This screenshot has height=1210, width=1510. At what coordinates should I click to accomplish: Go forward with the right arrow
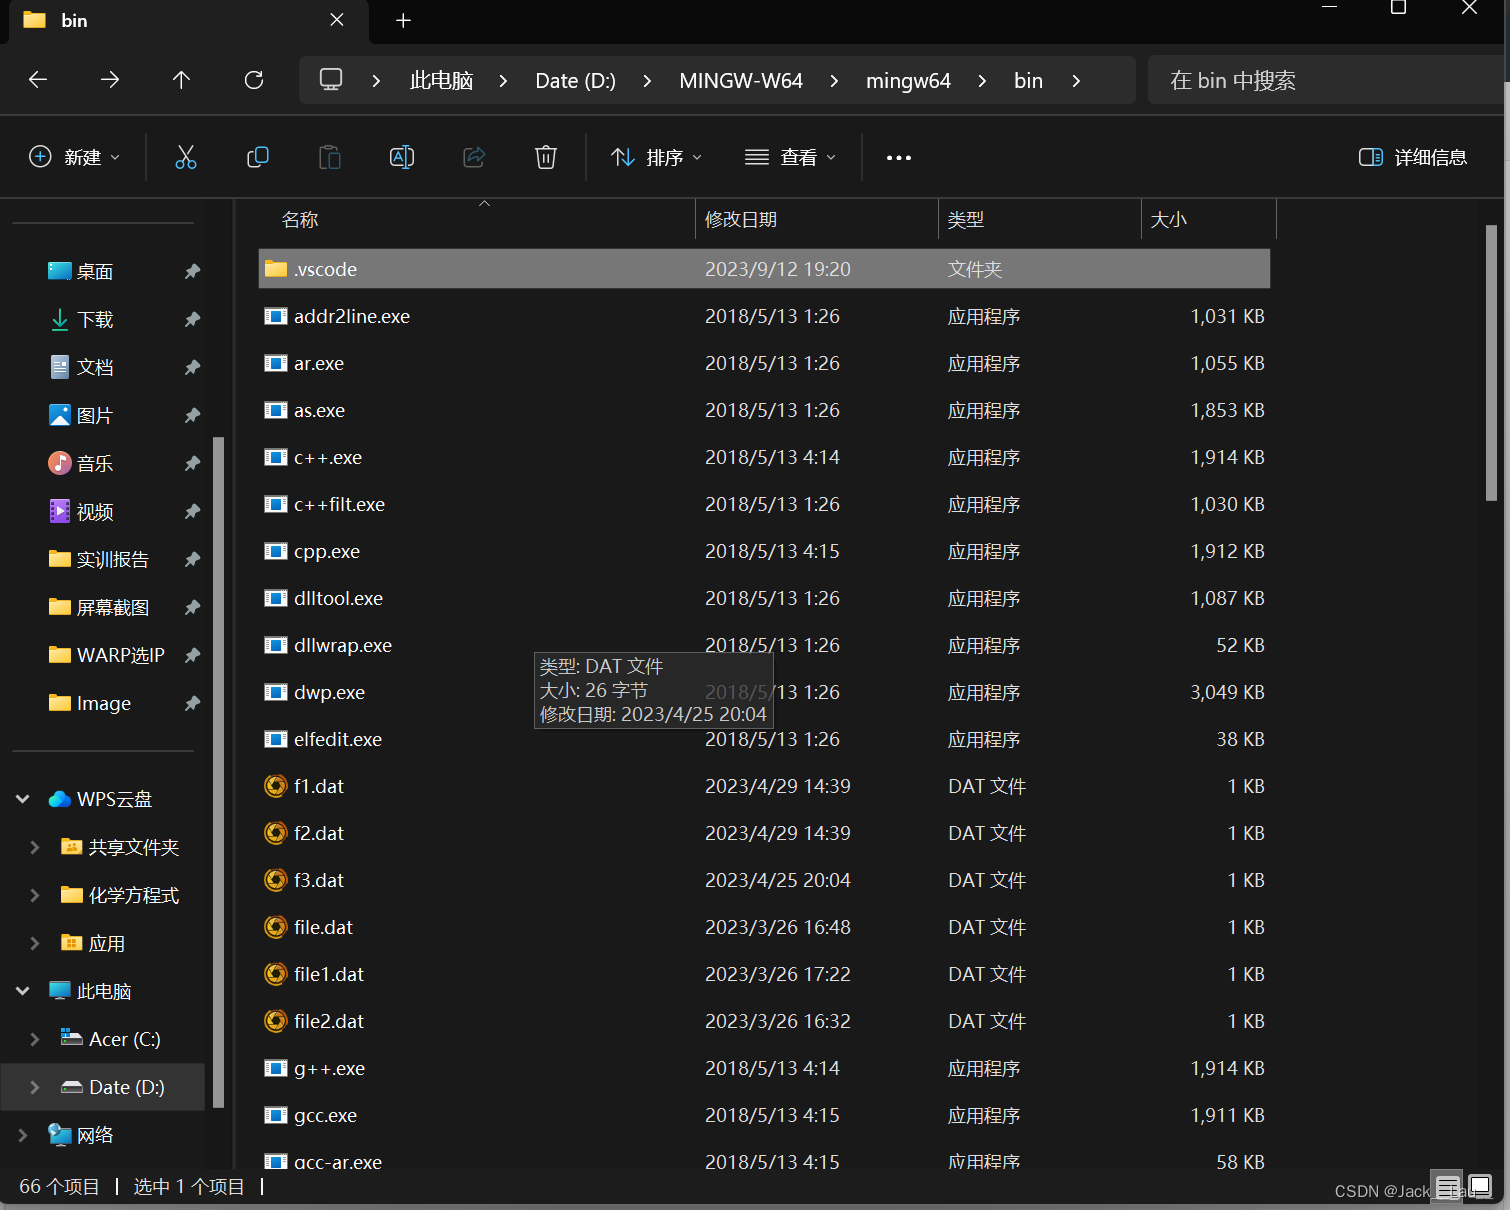pos(110,80)
